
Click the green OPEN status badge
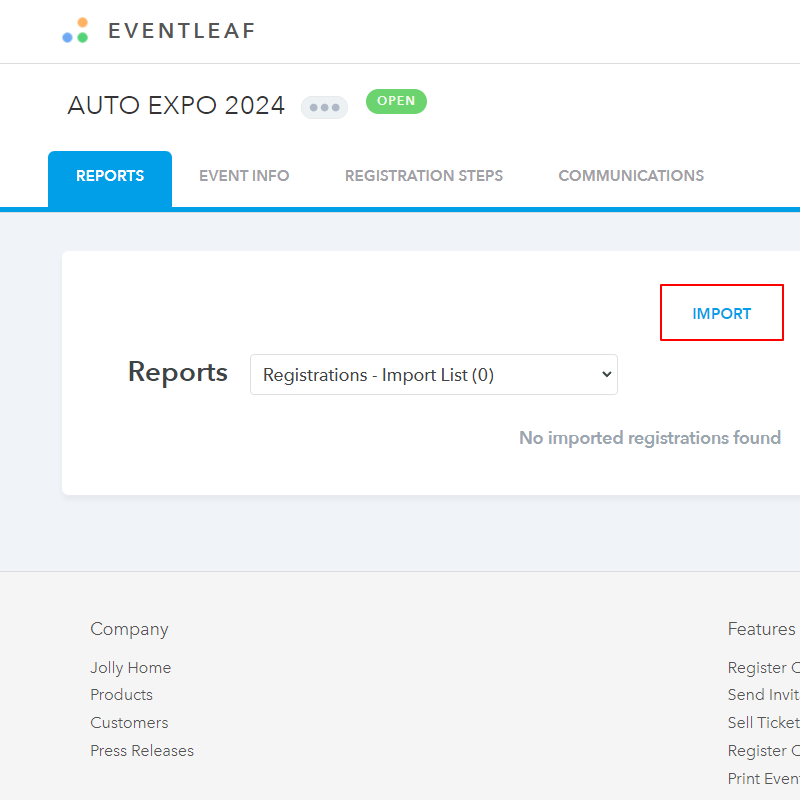(396, 101)
